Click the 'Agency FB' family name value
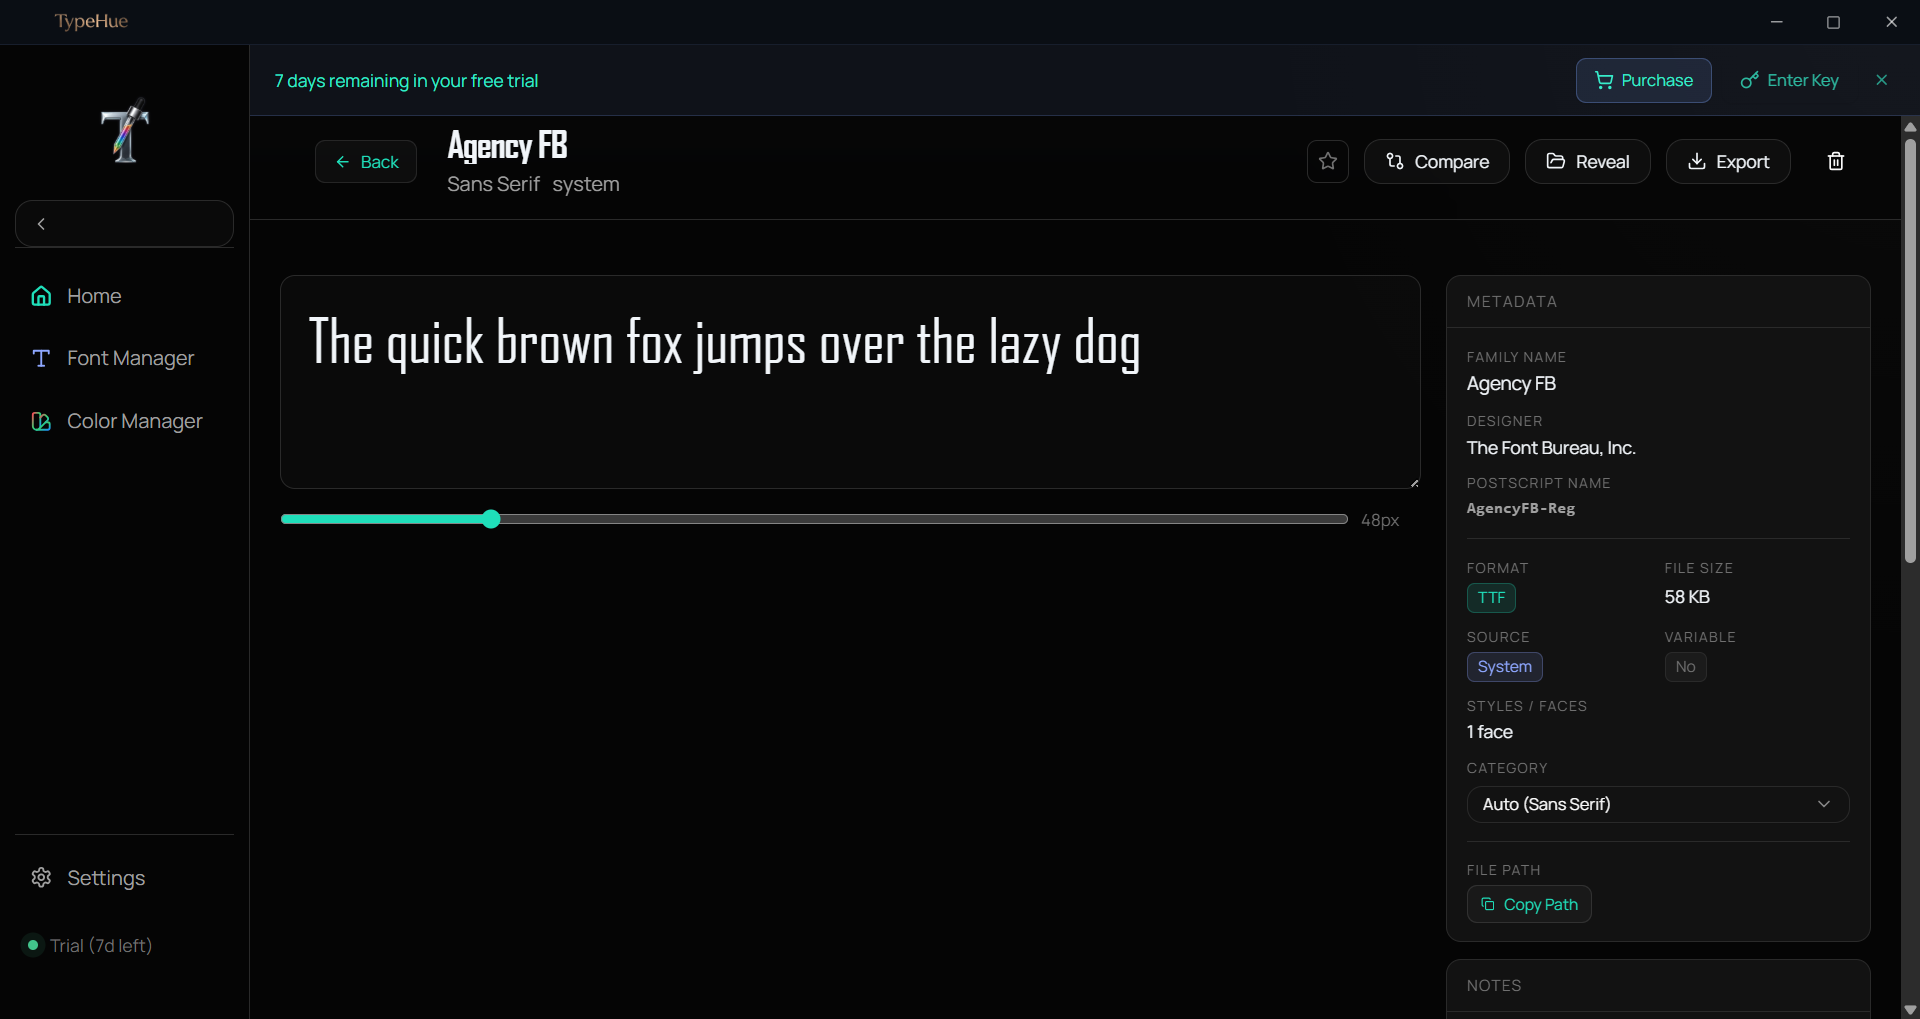The image size is (1920, 1019). pyautogui.click(x=1511, y=384)
